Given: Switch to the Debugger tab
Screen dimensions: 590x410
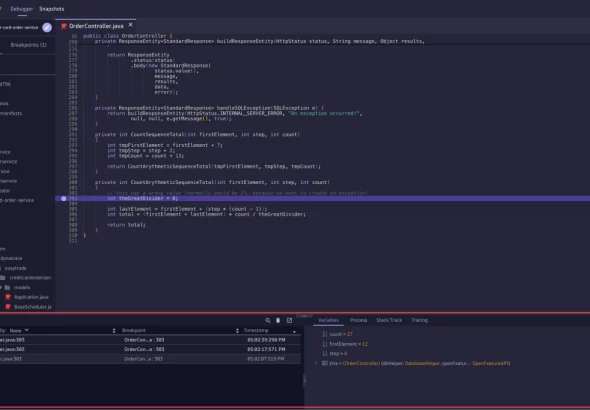Looking at the screenshot, I should coord(22,9).
